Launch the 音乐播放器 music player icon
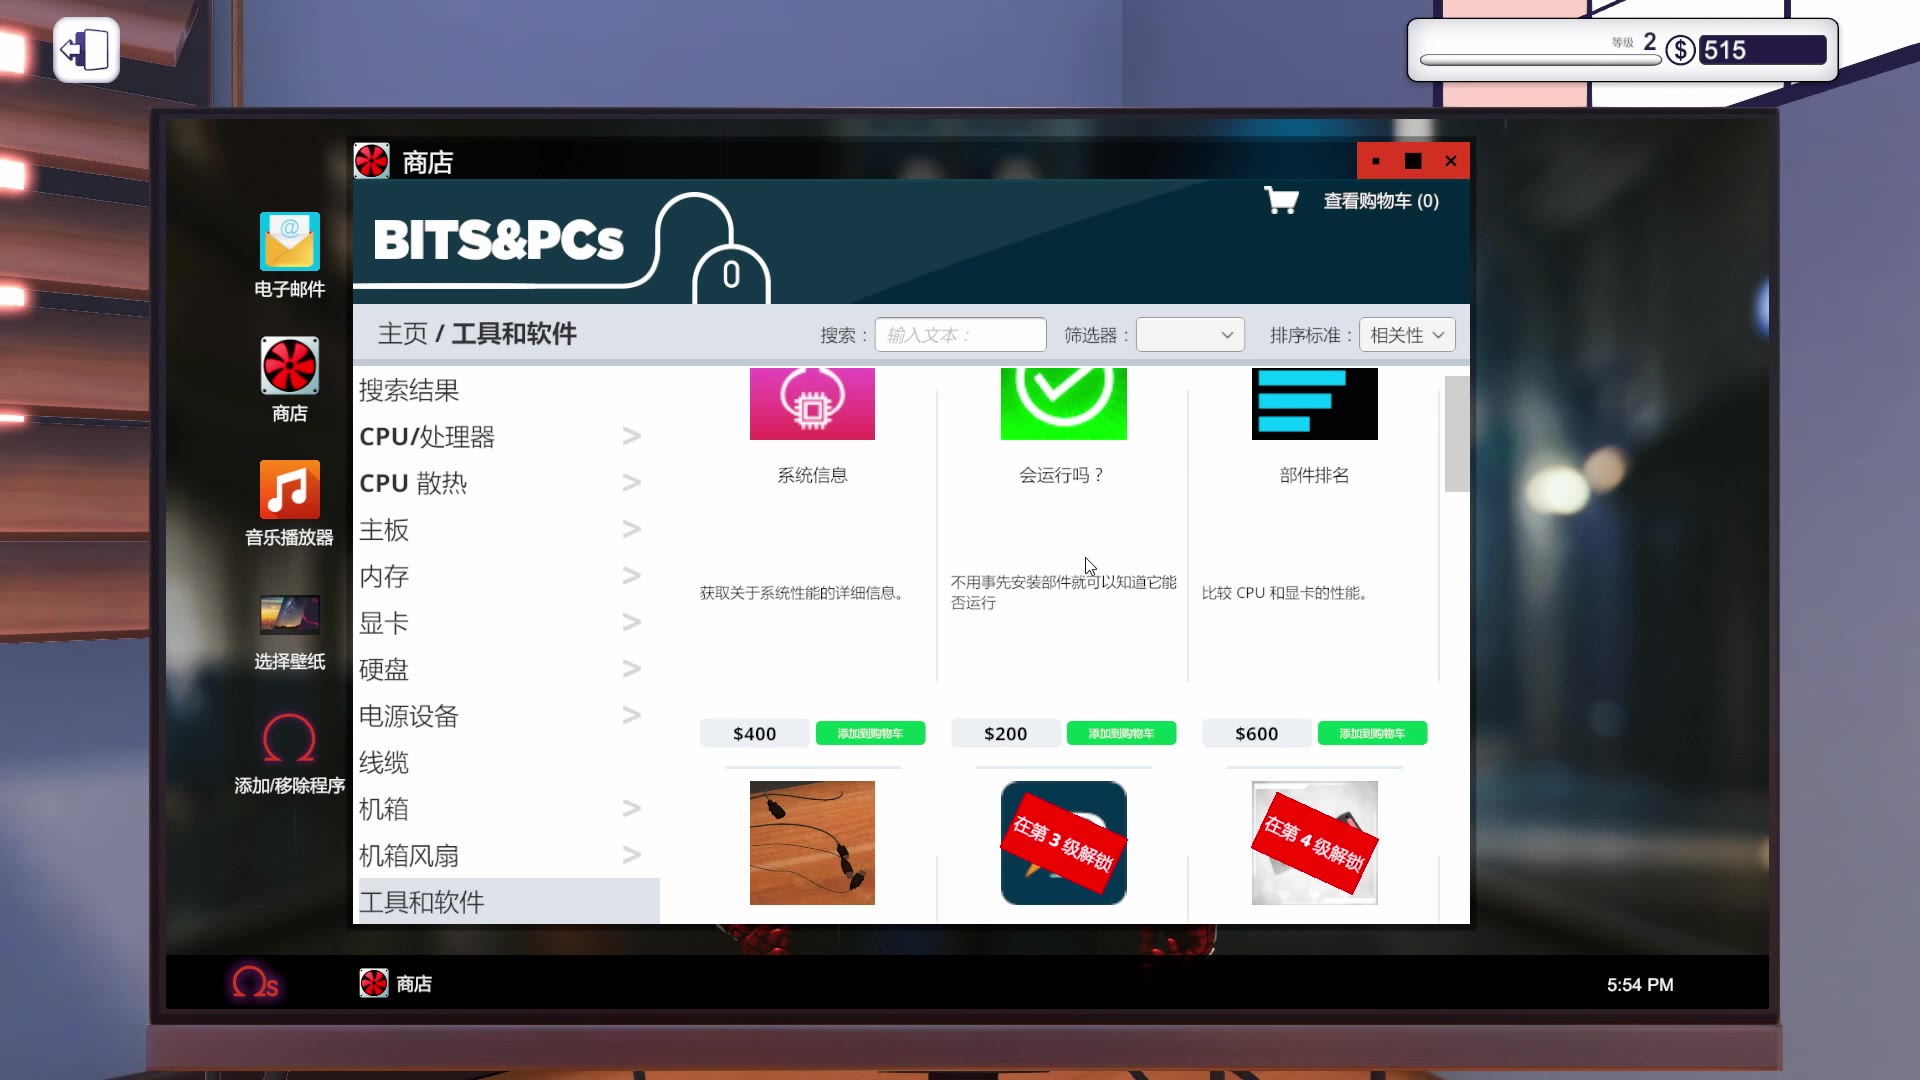 (x=289, y=489)
